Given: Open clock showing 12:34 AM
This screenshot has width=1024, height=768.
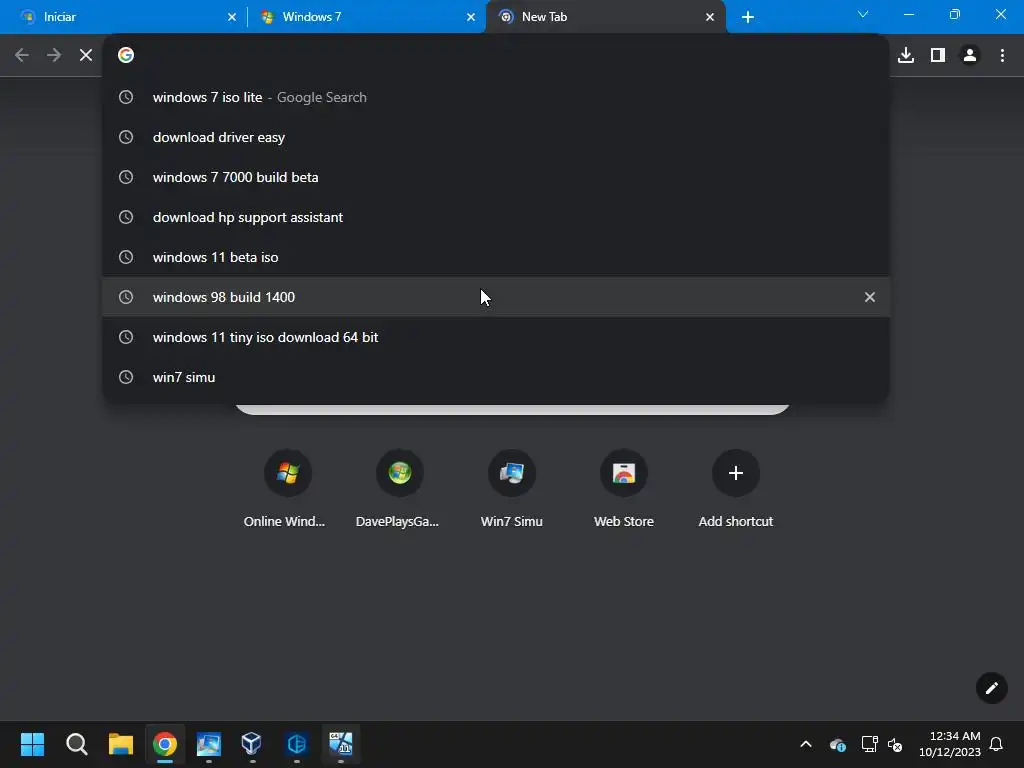Looking at the screenshot, I should click(950, 744).
